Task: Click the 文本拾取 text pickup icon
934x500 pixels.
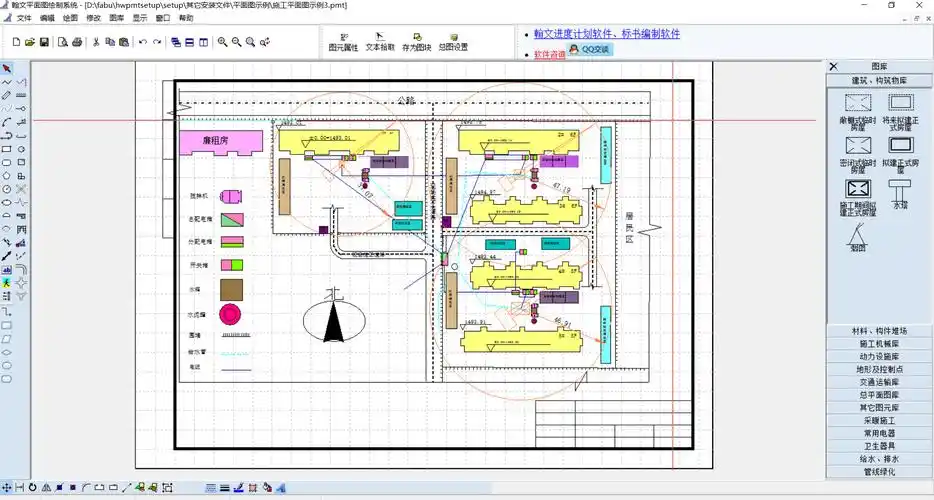Action: [380, 42]
